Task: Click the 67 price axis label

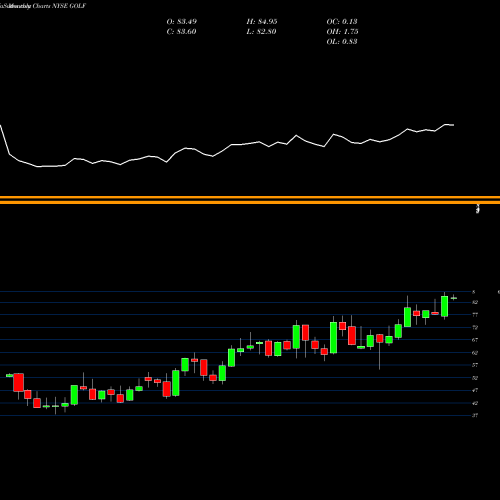Action: pos(475,340)
